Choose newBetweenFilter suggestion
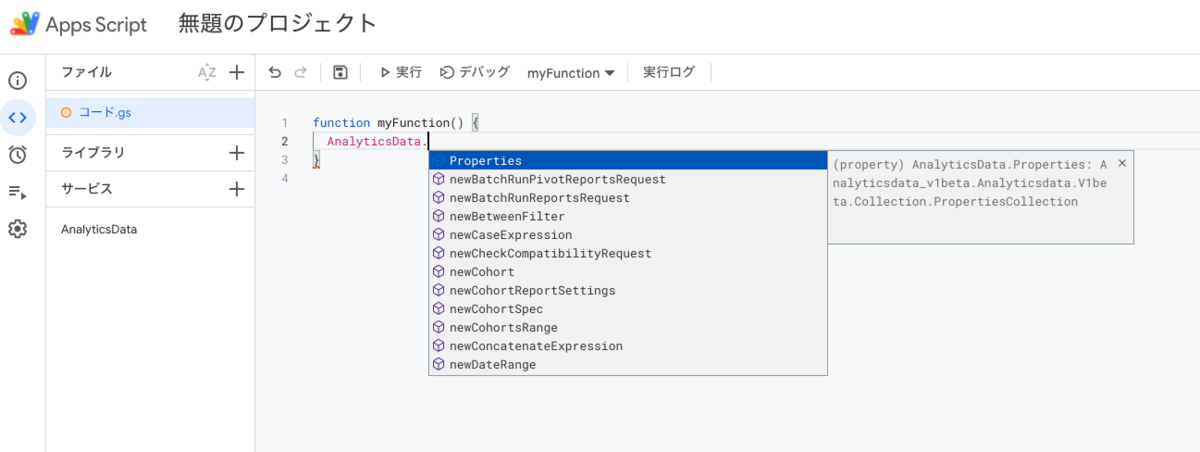Screen dimensions: 1200x452 tap(628, 216)
